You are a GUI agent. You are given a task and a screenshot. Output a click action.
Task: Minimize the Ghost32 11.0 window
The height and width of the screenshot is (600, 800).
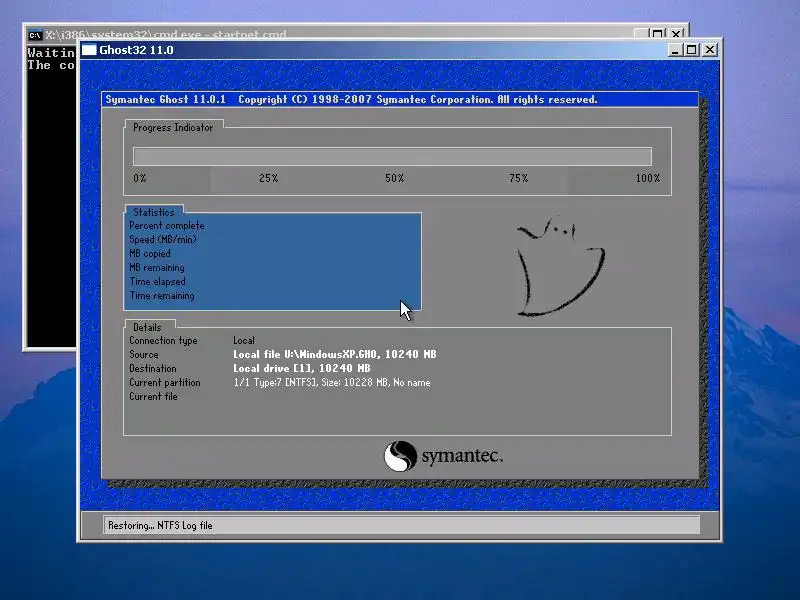[675, 50]
